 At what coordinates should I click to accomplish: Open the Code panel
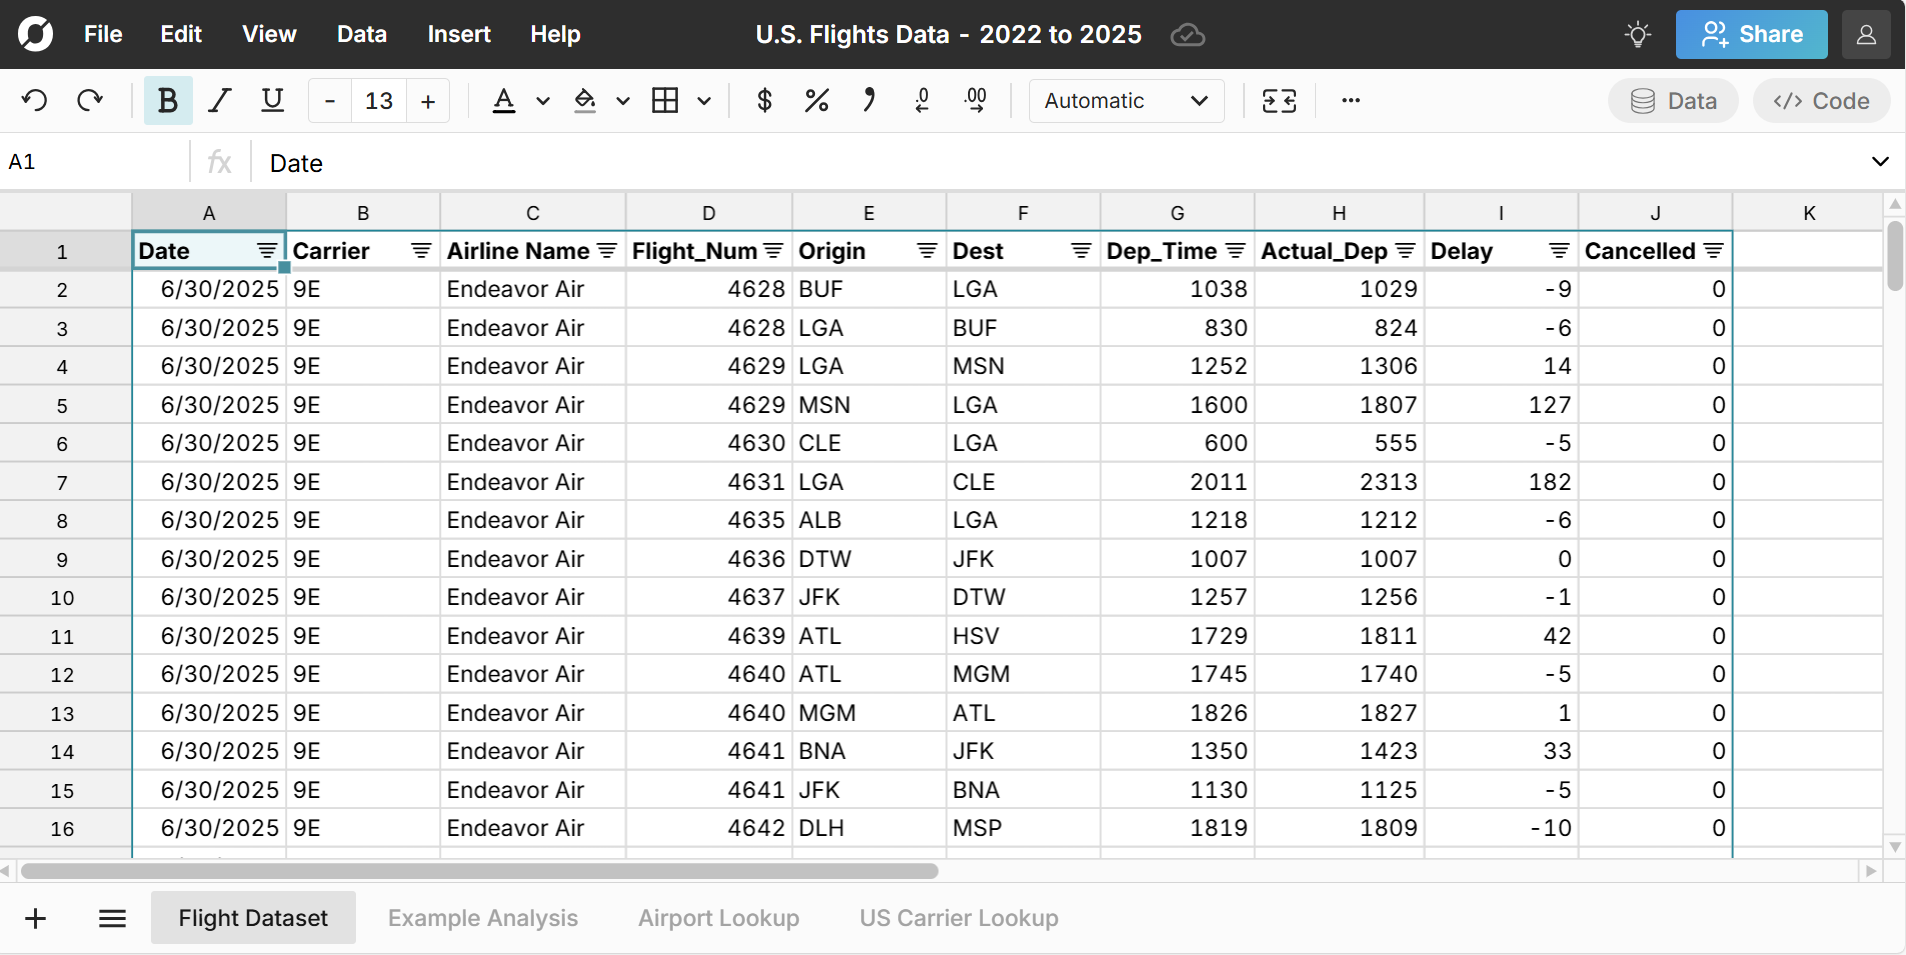click(1820, 100)
